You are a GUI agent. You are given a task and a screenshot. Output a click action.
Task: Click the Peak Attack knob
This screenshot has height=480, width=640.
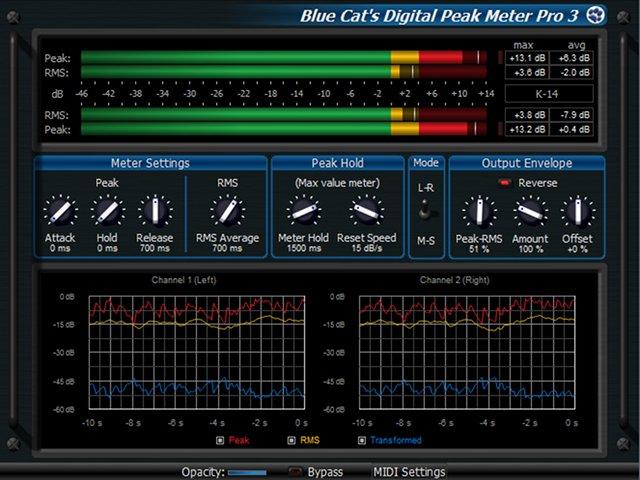pyautogui.click(x=60, y=211)
